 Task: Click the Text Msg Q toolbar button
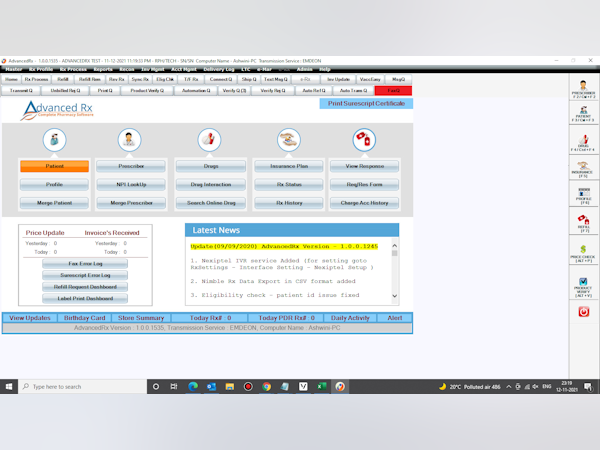276,79
